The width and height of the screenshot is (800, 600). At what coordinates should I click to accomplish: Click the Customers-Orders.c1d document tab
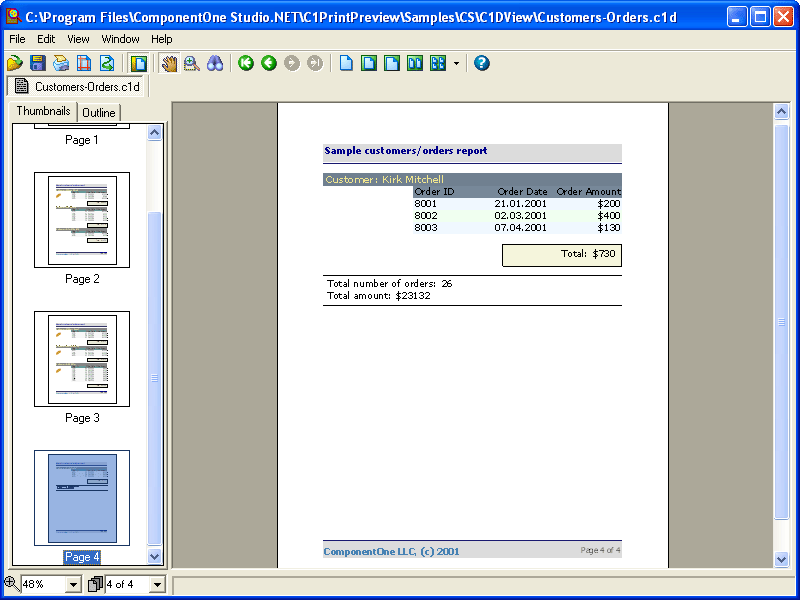(x=77, y=87)
